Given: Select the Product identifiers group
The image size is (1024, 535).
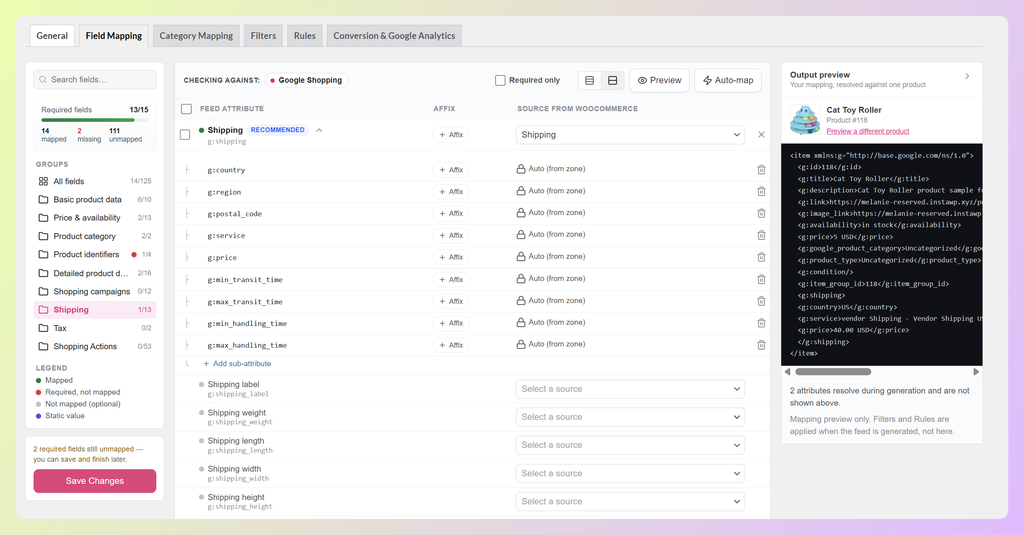Looking at the screenshot, I should (x=95, y=254).
